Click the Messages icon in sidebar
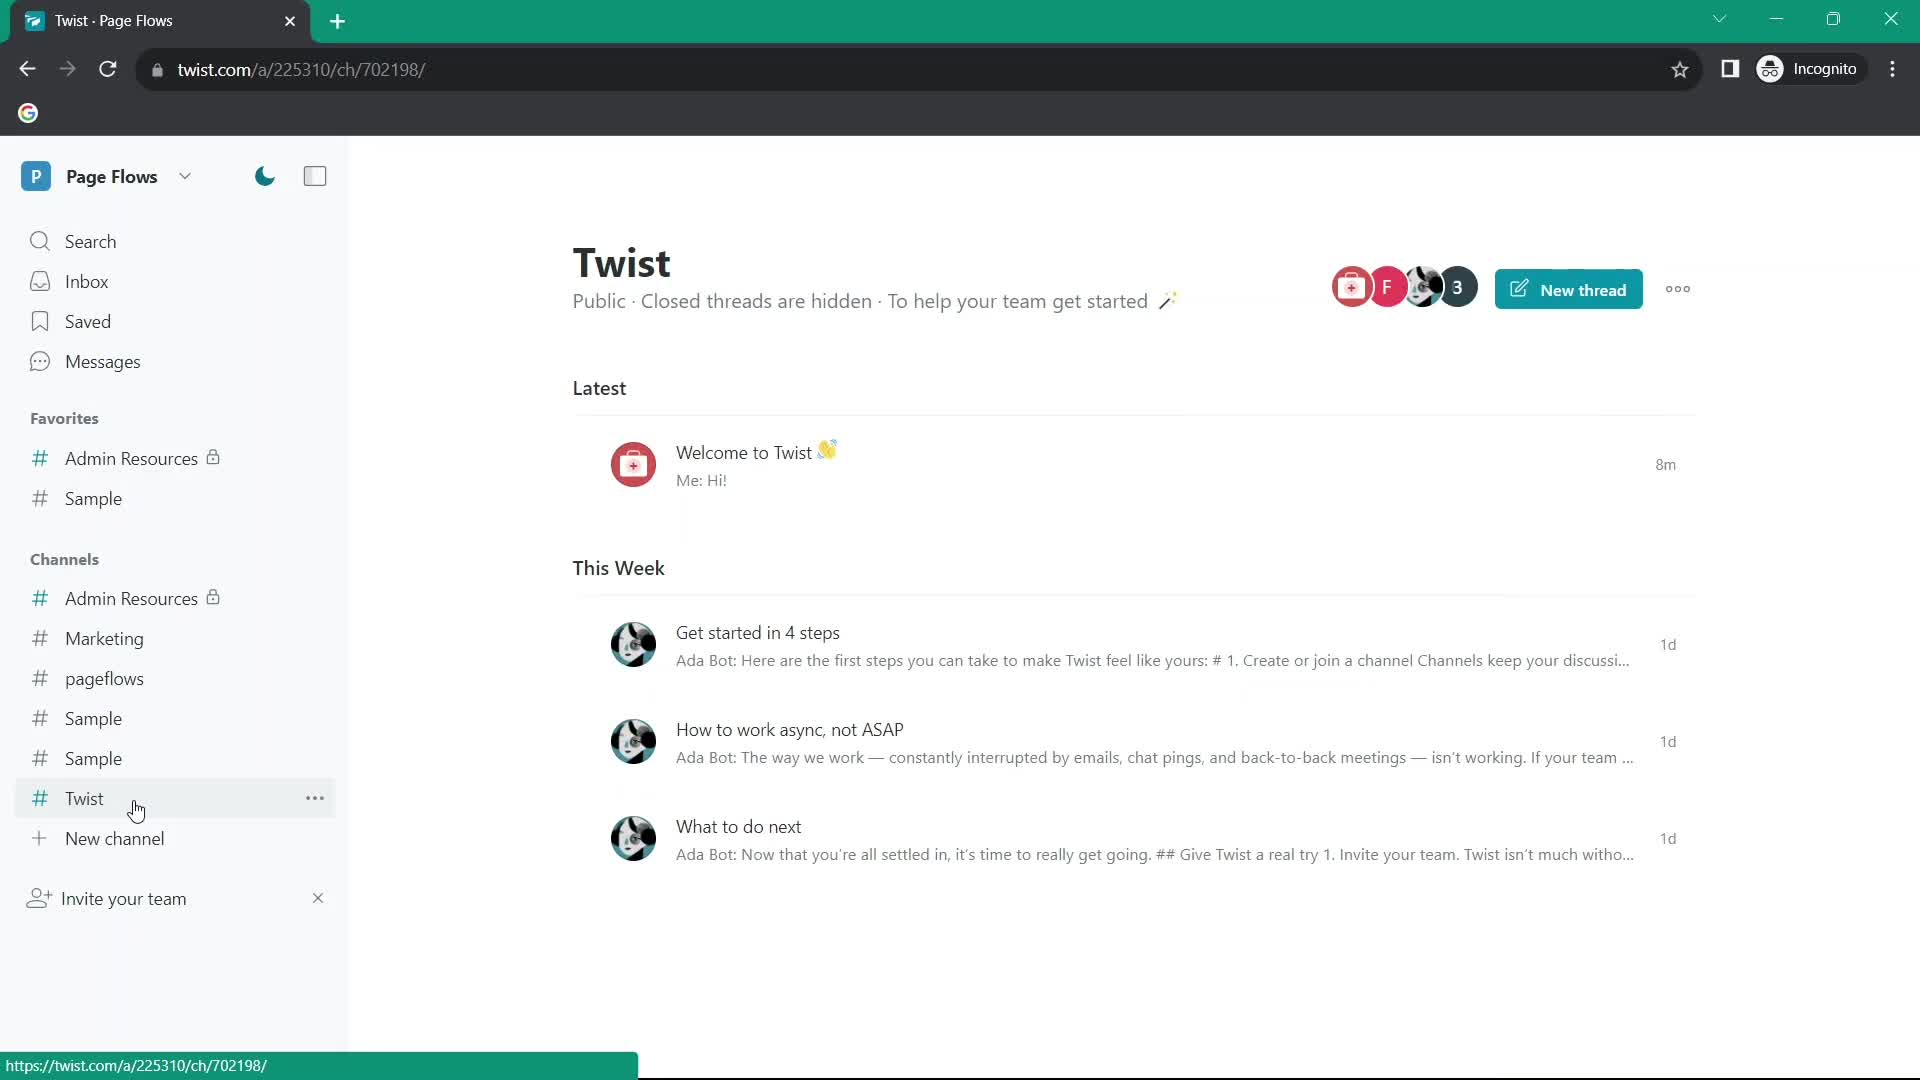Screen dimensions: 1920x1080 pos(38,360)
